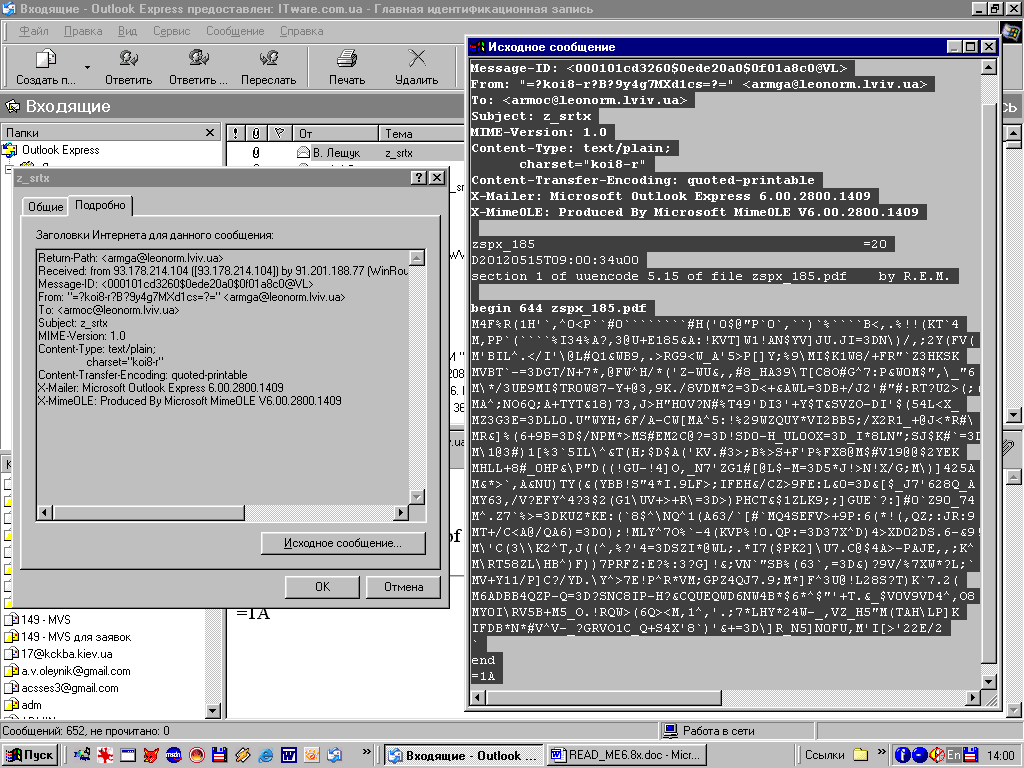The height and width of the screenshot is (768, 1024).
Task: Click headers box horizontal scroll left arrow
Action: click(44, 513)
